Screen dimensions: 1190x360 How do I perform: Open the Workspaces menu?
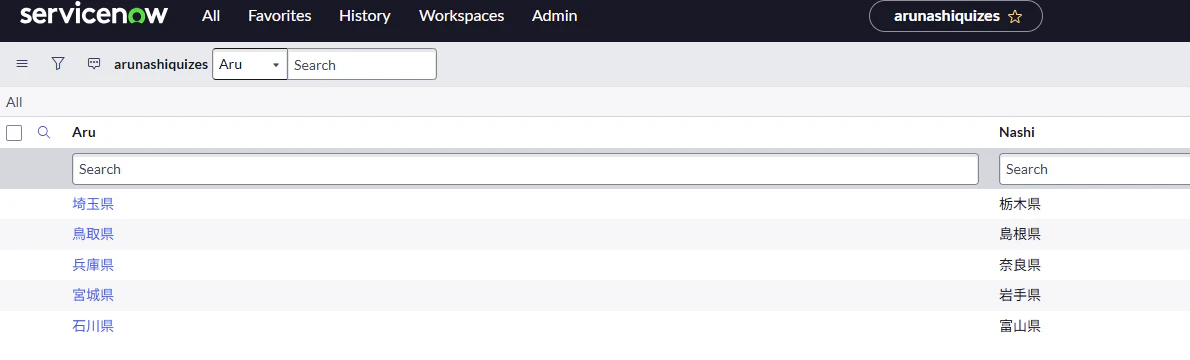(x=461, y=16)
